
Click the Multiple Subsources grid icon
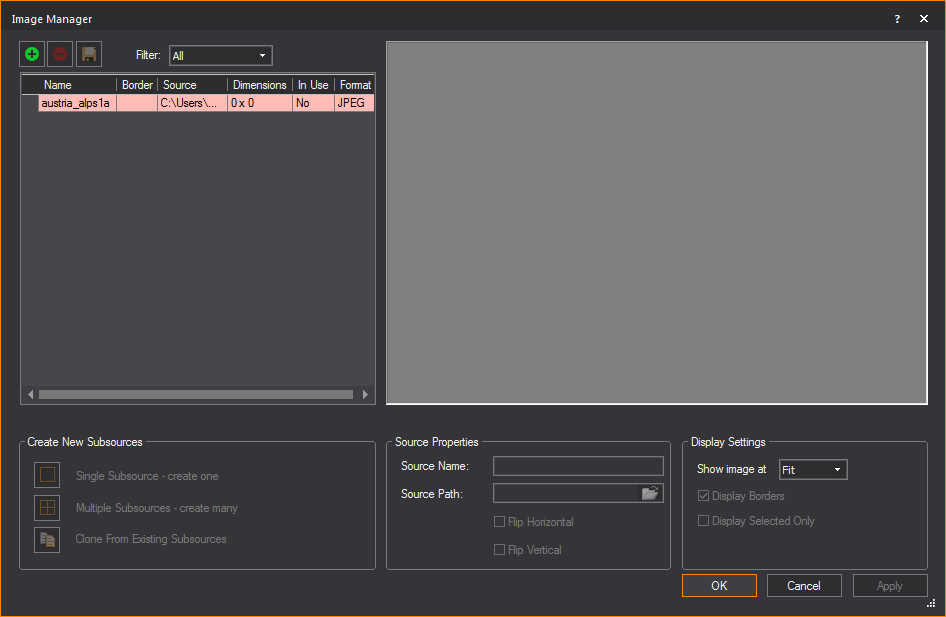coord(47,507)
